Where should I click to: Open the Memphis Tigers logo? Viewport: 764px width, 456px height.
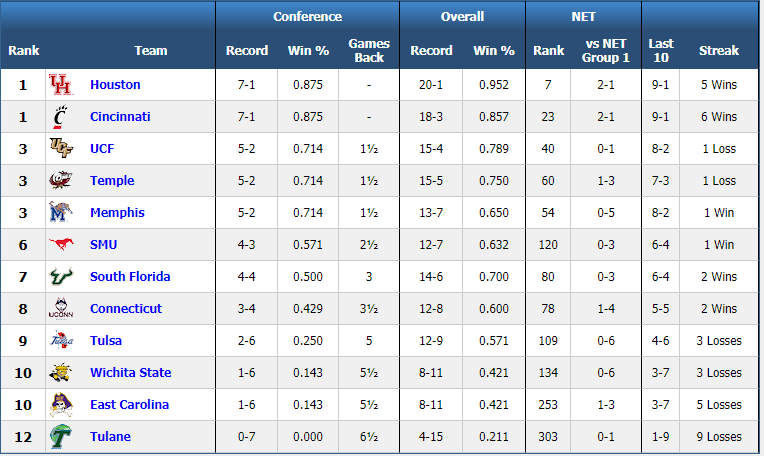[x=61, y=212]
